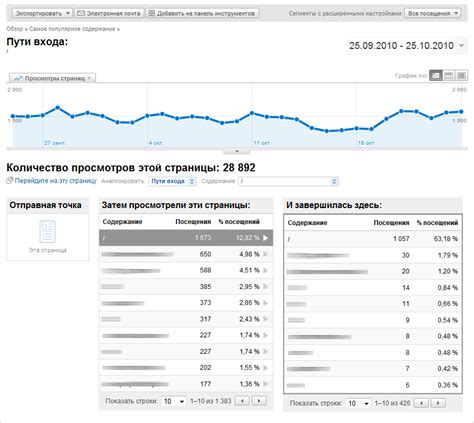This screenshot has width=474, height=423.
Task: Open rows-per-page dropdown in the middle table
Action: click(x=173, y=401)
